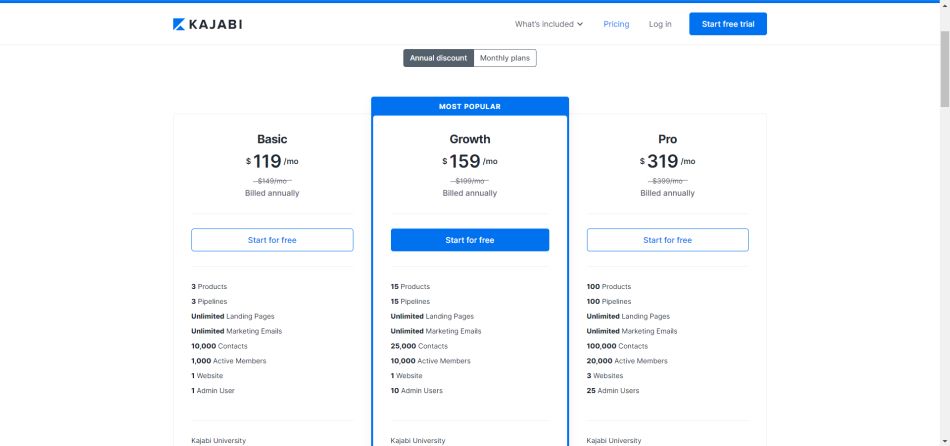Click the 10,000 Contacts line
This screenshot has height=446, width=950.
(x=219, y=346)
